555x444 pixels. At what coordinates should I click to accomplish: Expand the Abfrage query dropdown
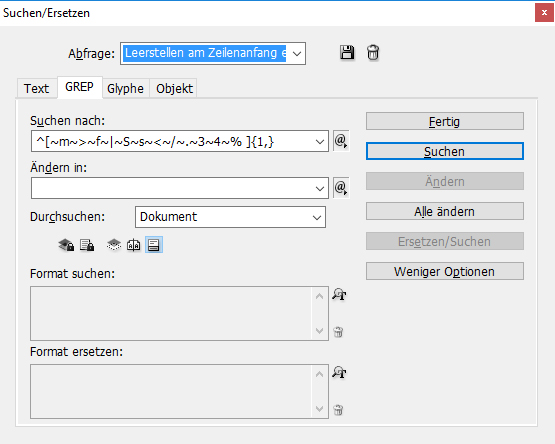tap(297, 53)
